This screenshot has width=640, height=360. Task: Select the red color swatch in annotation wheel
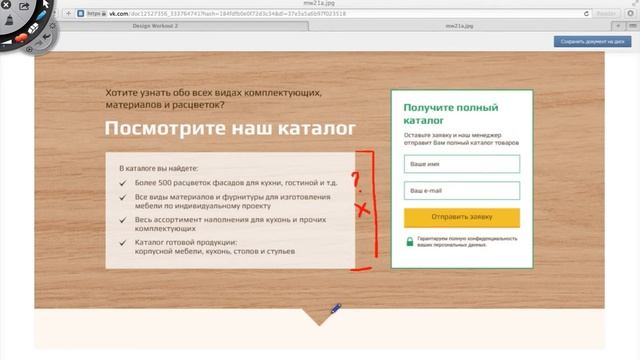point(21,38)
